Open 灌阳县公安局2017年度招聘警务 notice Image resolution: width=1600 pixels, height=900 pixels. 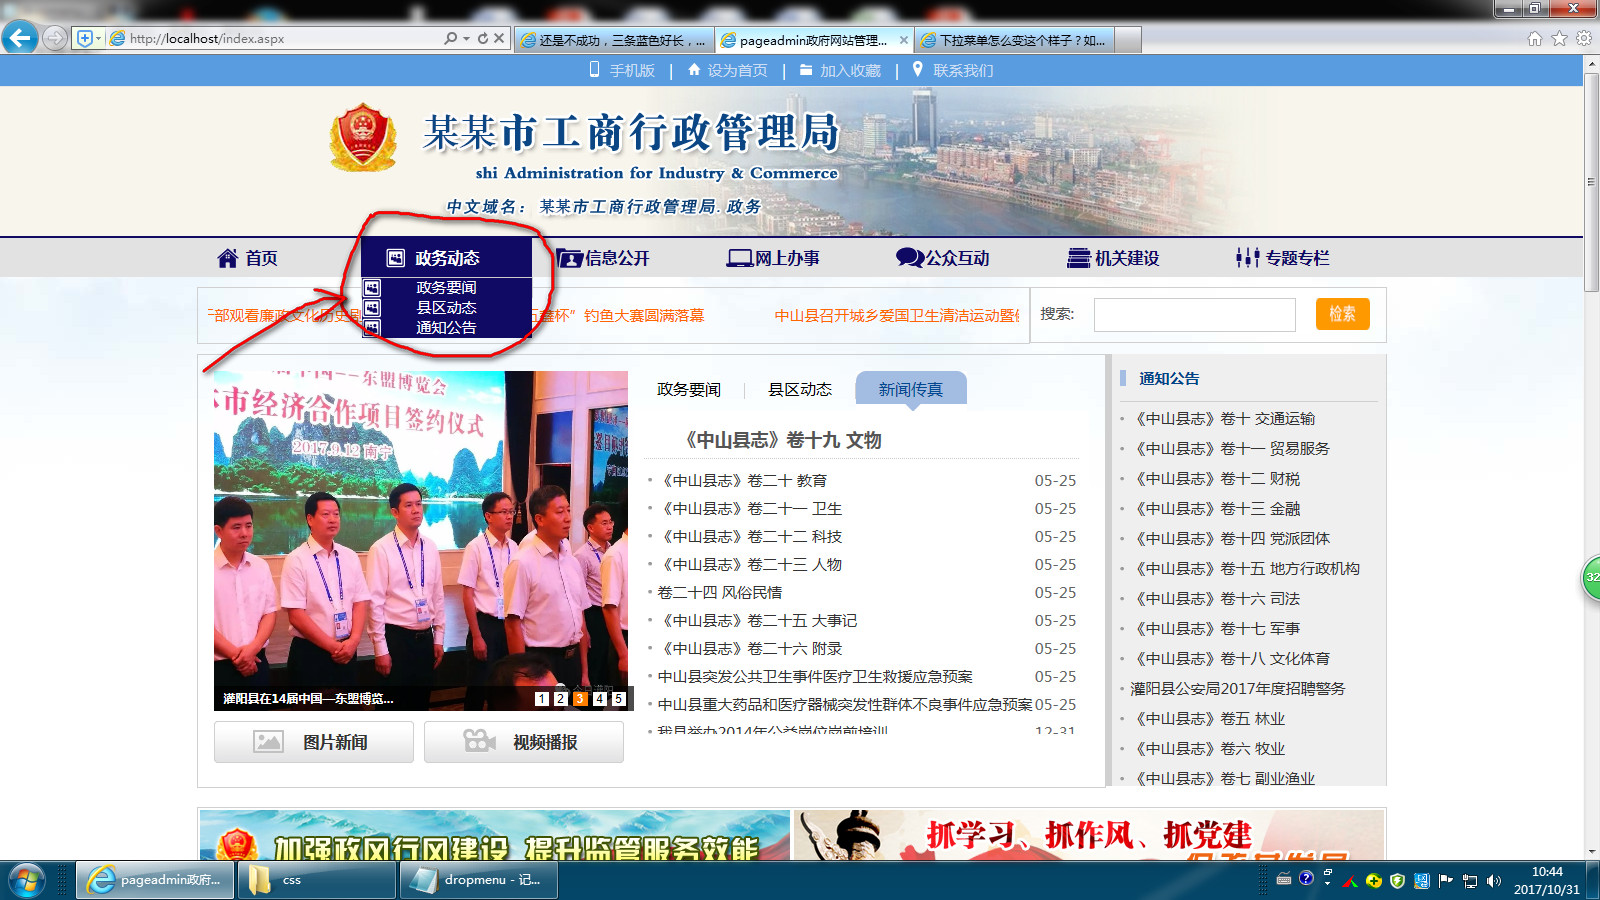click(x=1238, y=689)
